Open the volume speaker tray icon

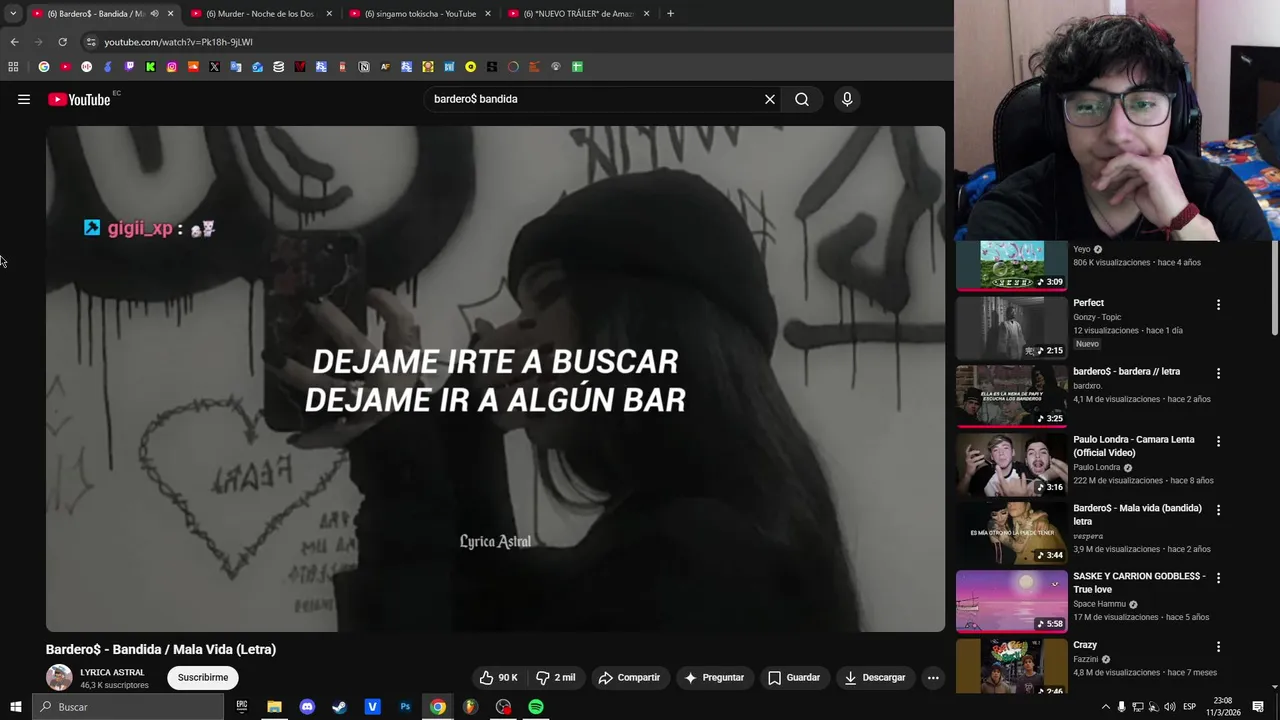click(x=1170, y=707)
